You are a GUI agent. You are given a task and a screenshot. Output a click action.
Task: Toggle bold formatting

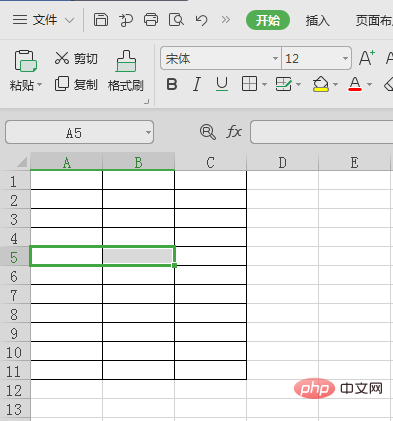pos(172,84)
